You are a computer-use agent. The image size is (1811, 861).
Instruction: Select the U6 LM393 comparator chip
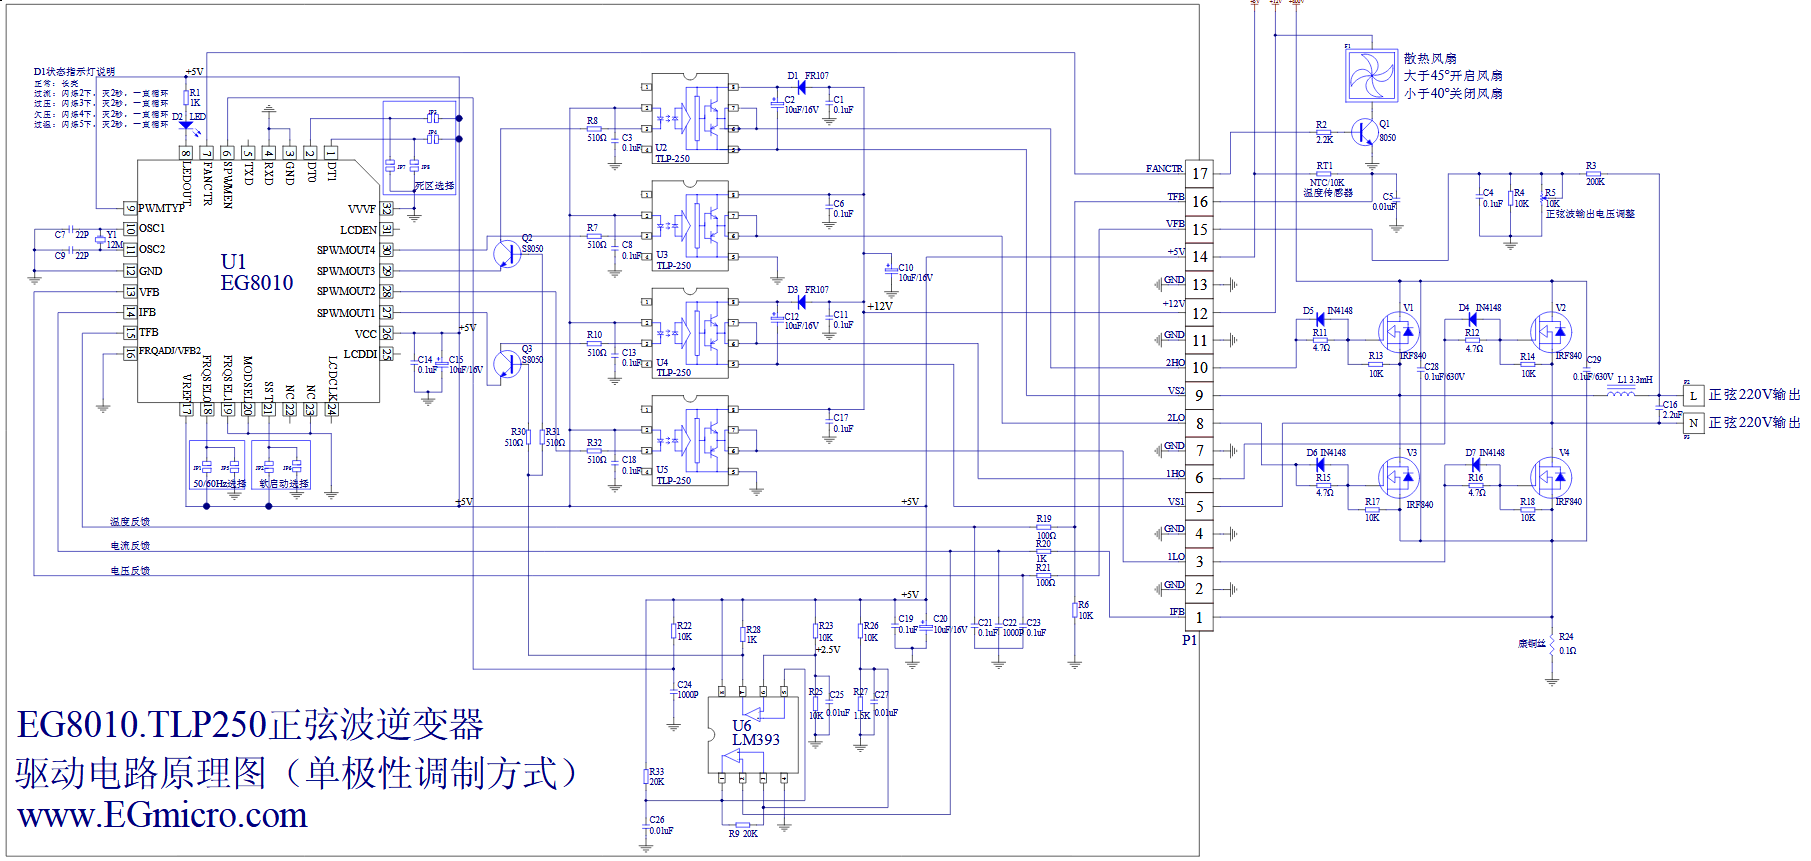[x=753, y=735]
